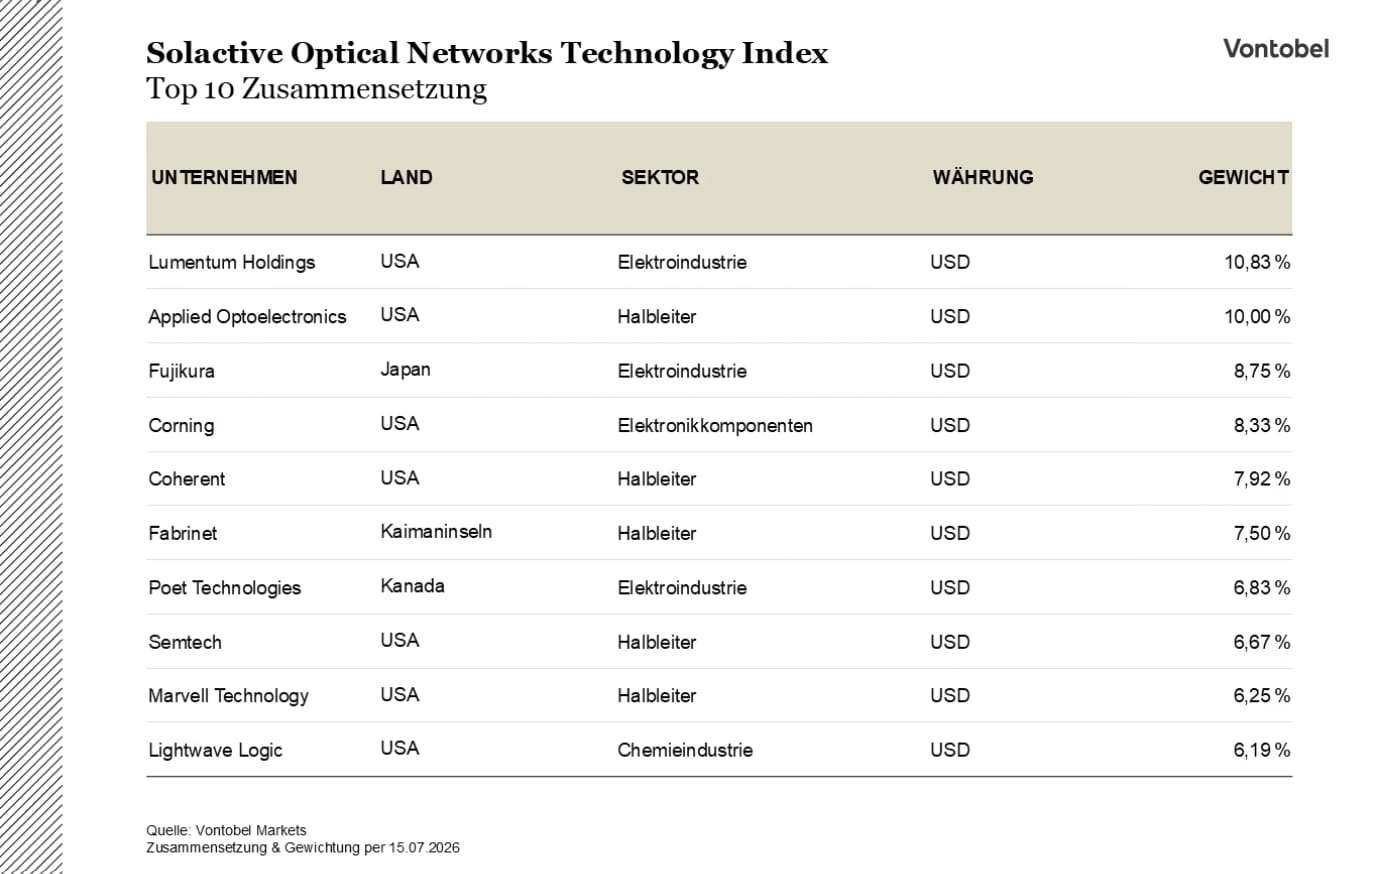Select the UNTERNEHMEN column header
1374x874 pixels.
(x=224, y=177)
